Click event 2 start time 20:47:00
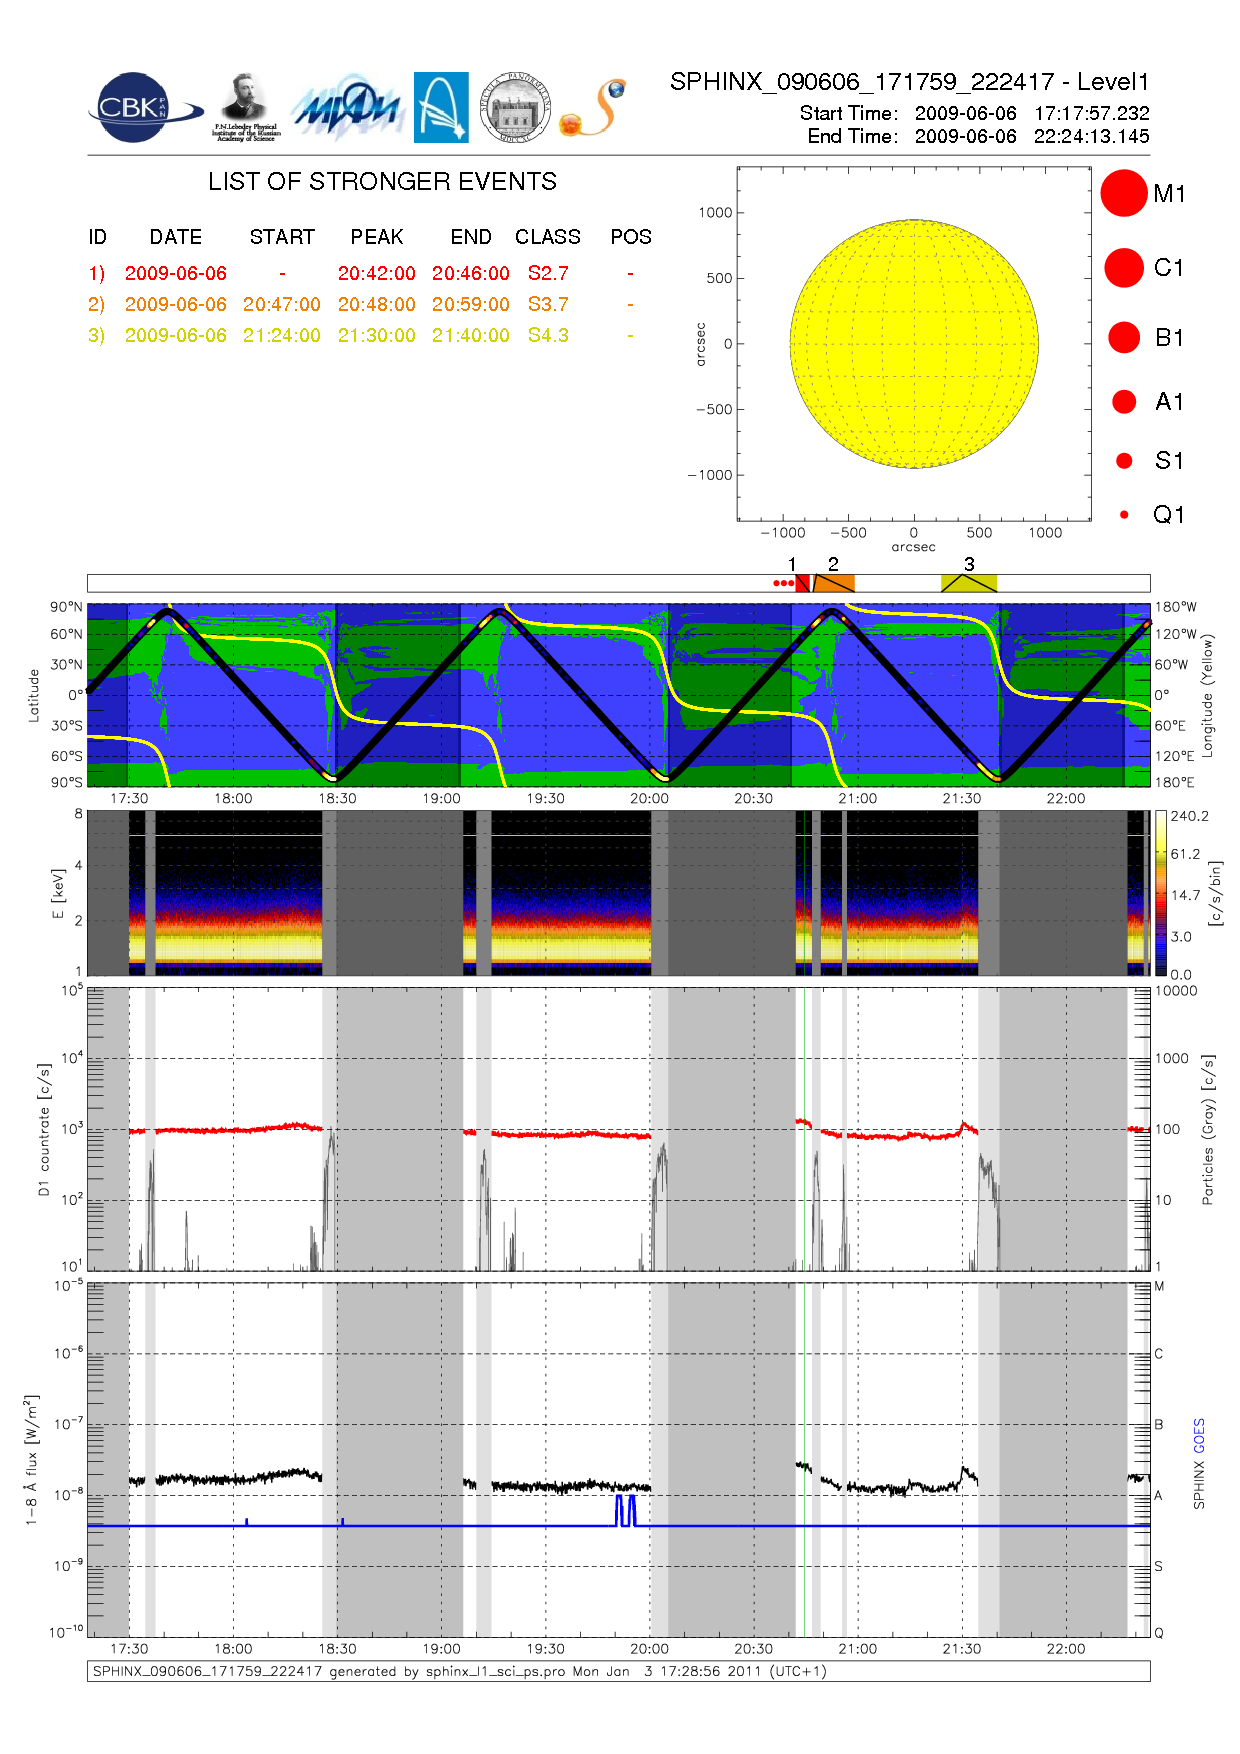The height and width of the screenshot is (1754, 1240). click(282, 304)
